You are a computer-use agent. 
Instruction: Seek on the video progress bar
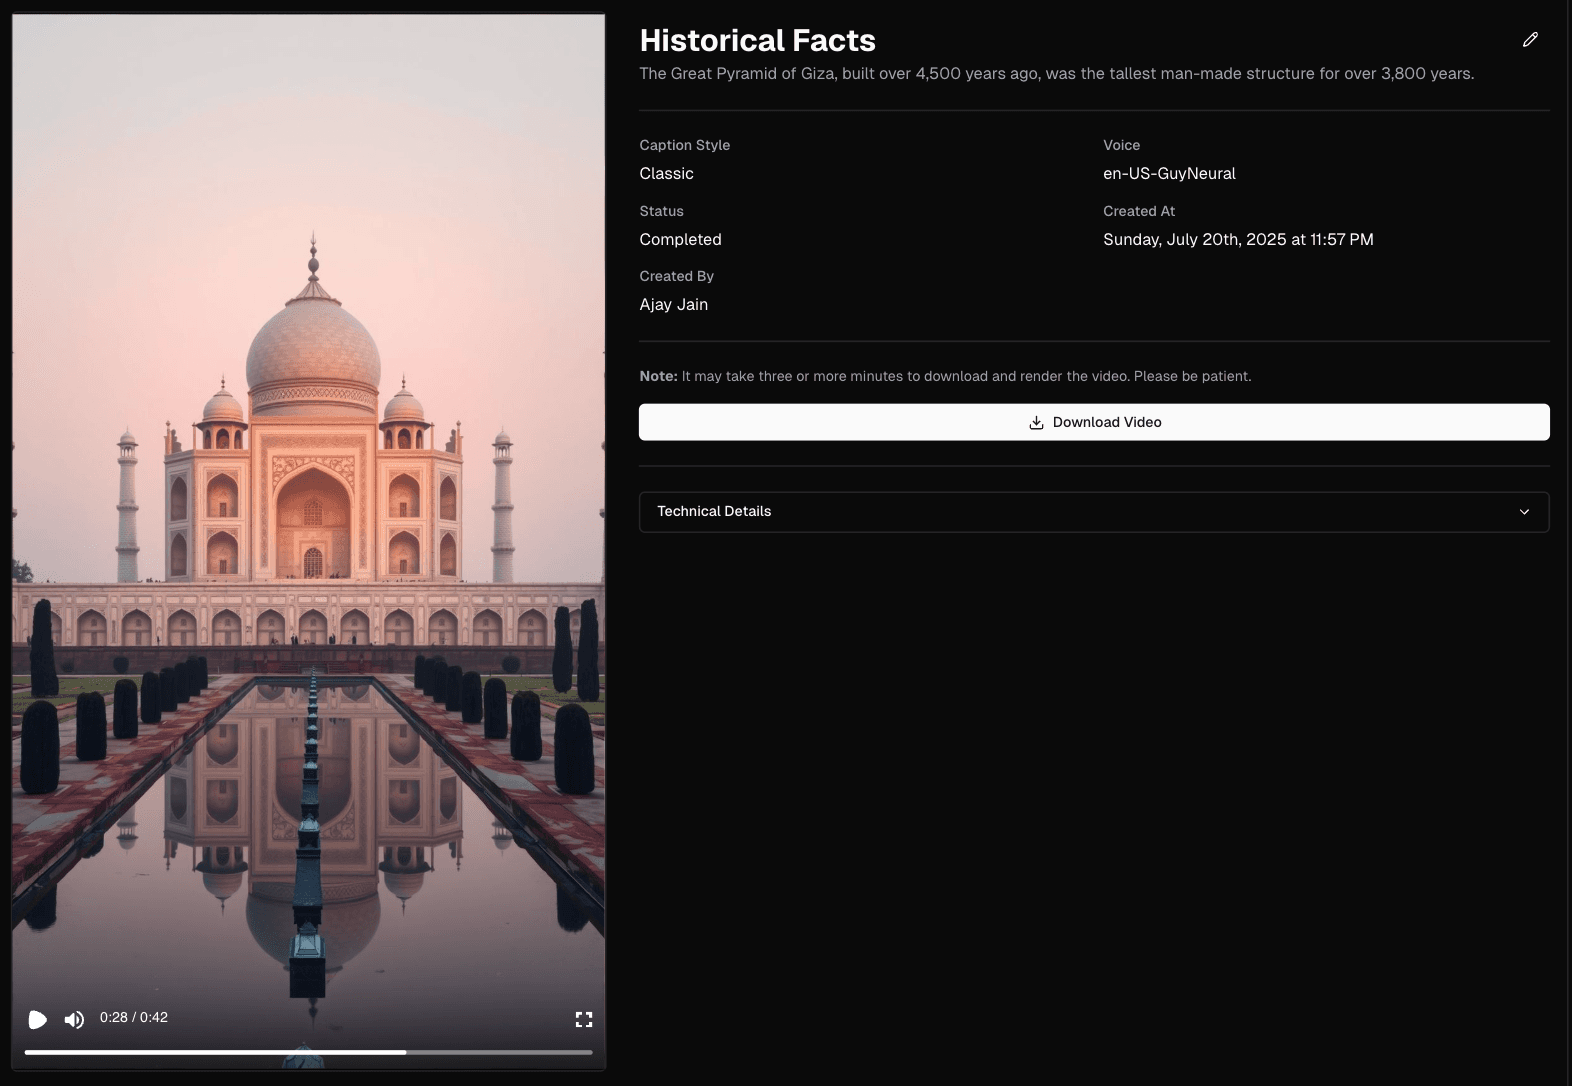click(x=308, y=1052)
